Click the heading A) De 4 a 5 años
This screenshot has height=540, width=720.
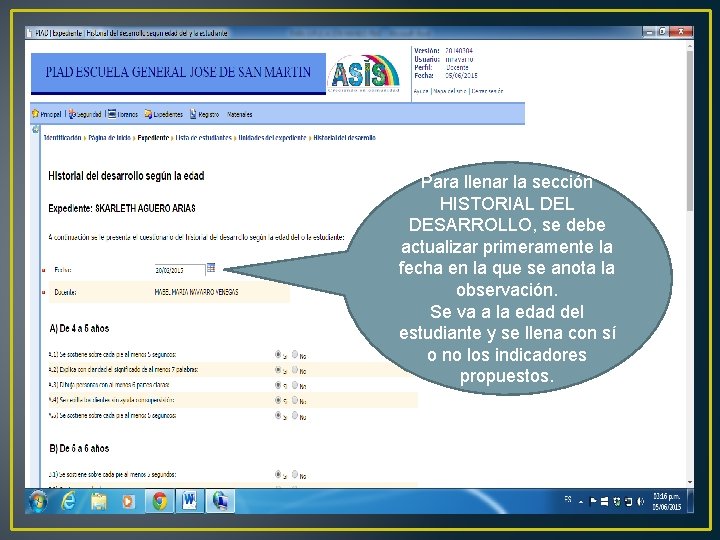pyautogui.click(x=79, y=328)
